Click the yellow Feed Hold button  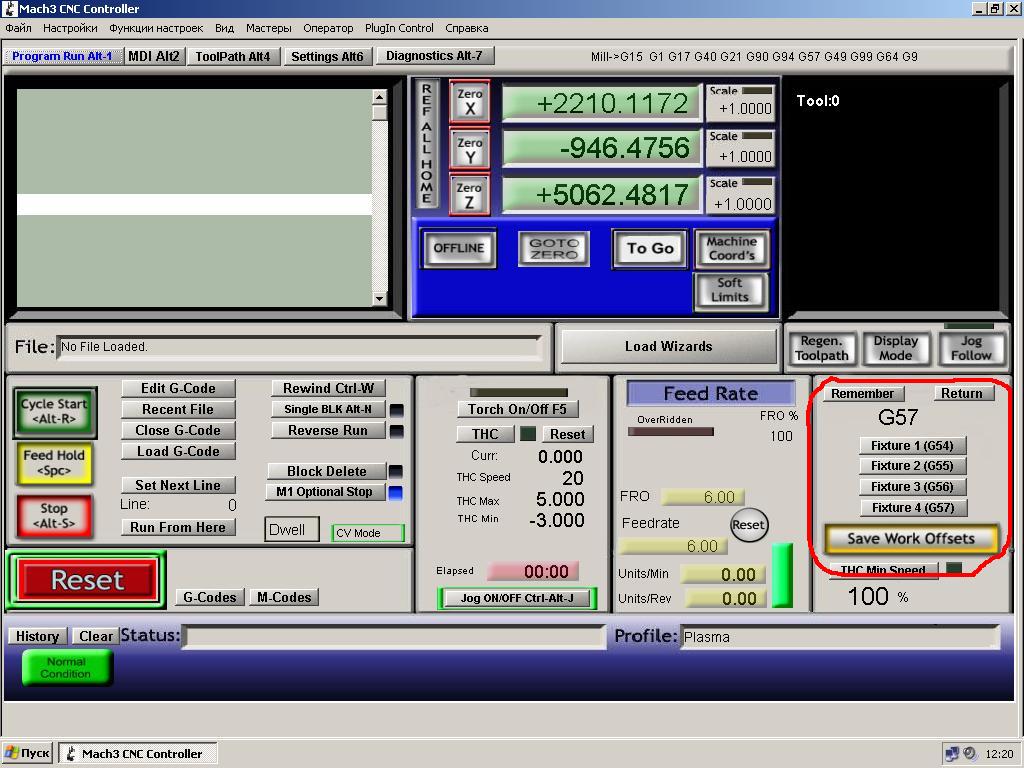tap(54, 462)
